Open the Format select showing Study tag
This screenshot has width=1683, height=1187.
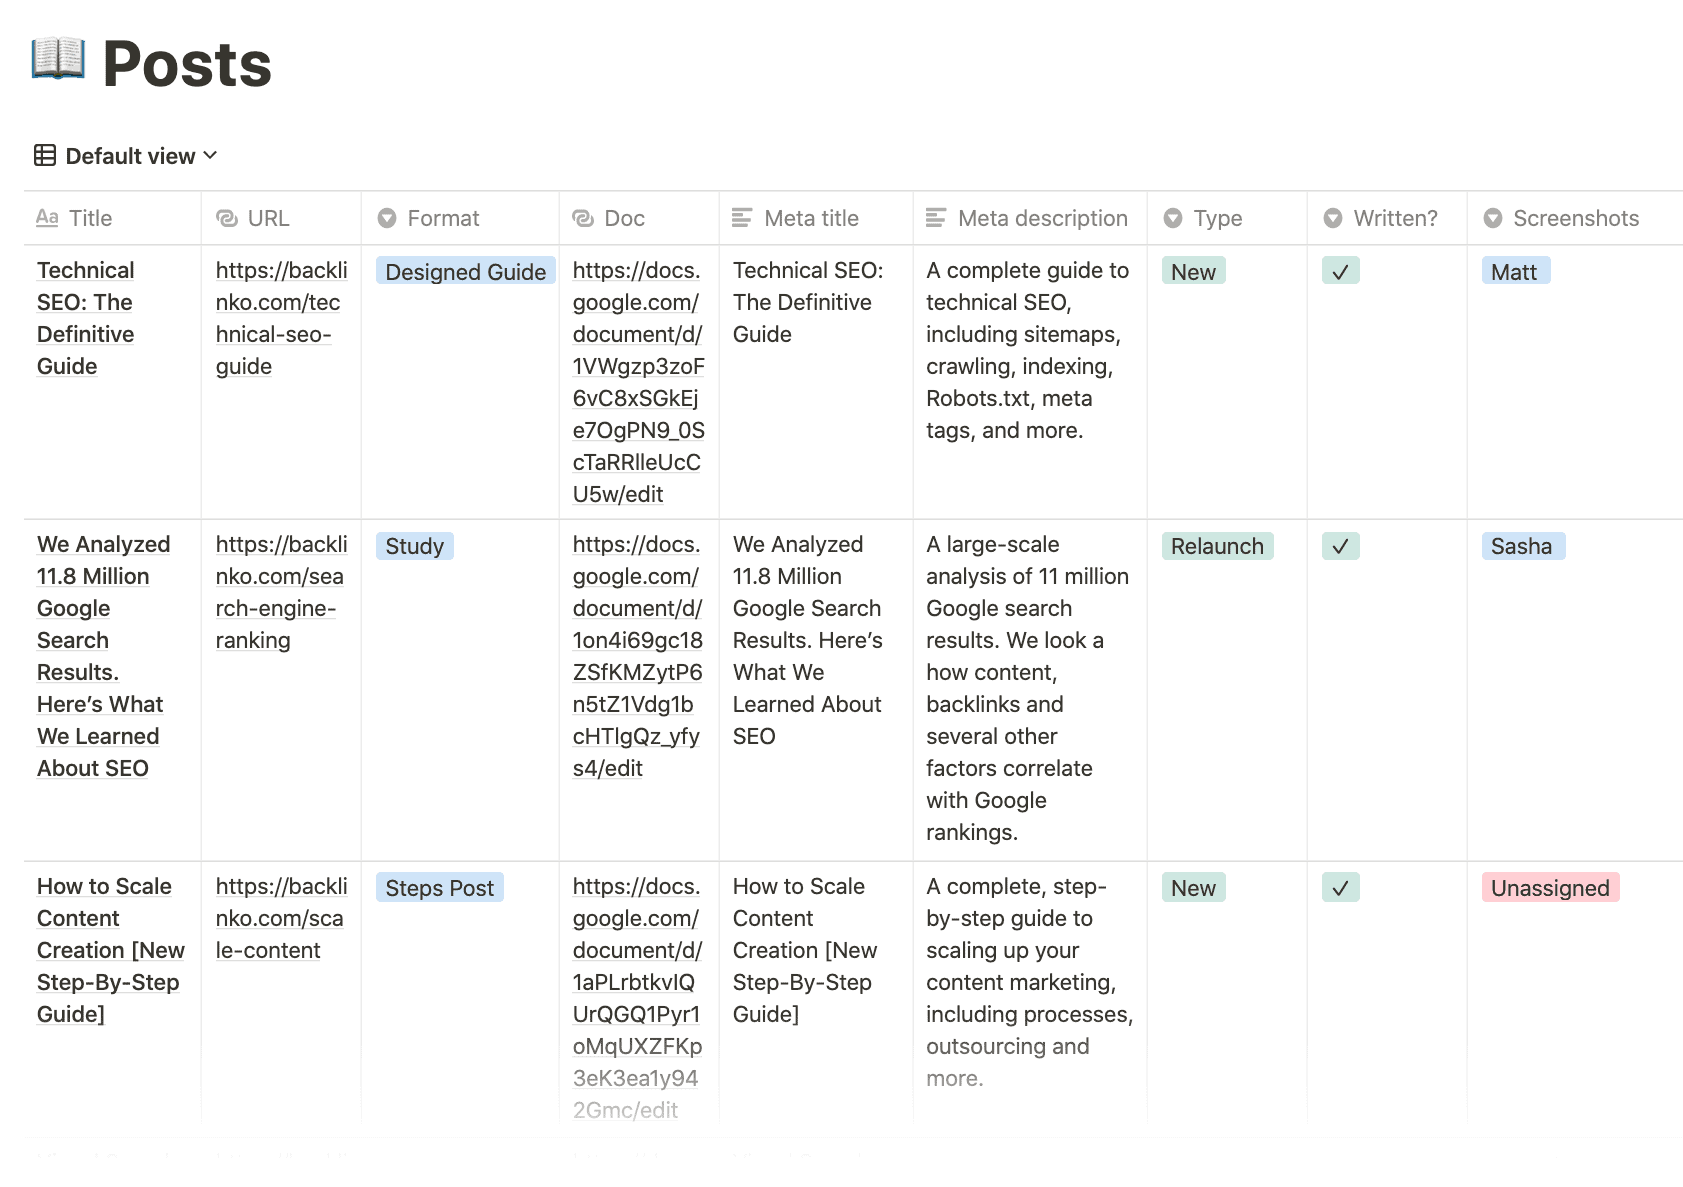coord(415,546)
